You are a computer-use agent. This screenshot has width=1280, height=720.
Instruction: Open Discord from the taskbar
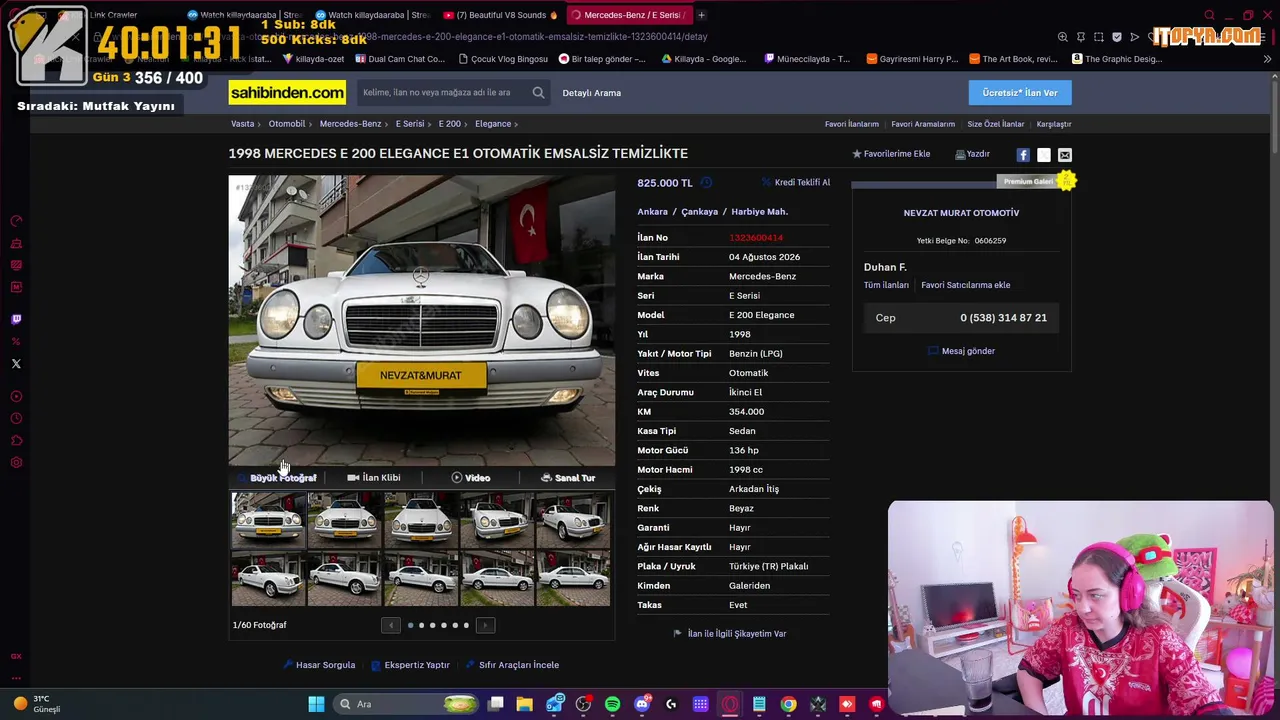(642, 704)
